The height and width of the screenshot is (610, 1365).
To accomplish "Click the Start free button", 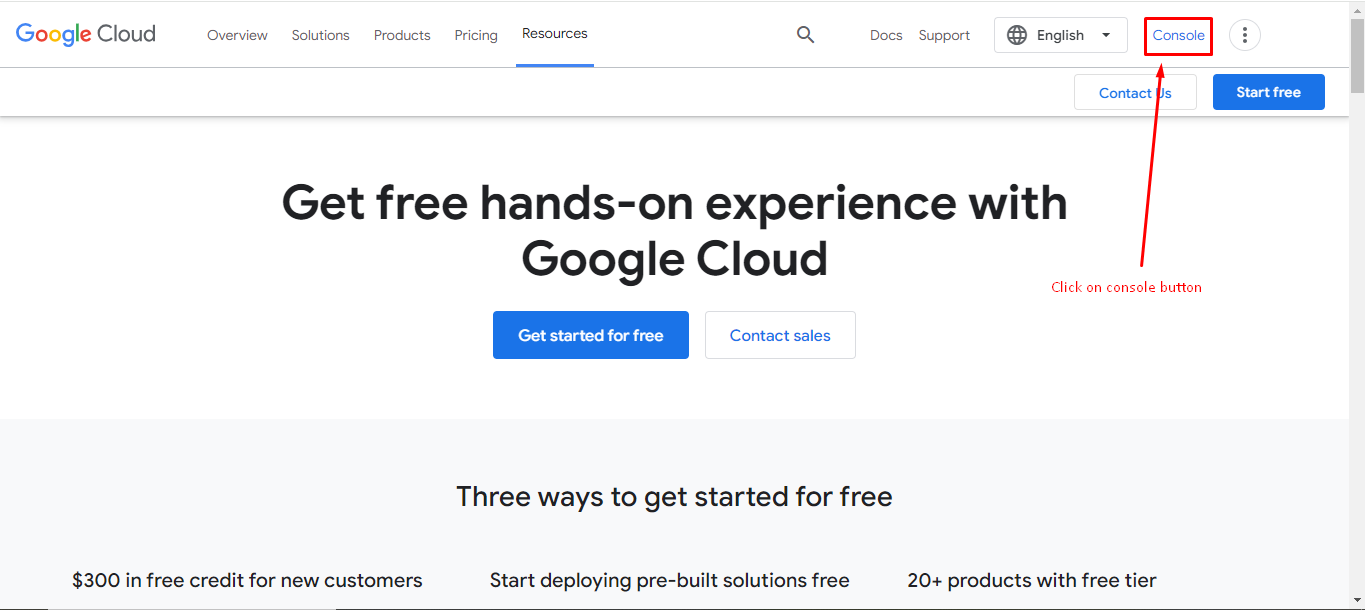I will (1268, 92).
